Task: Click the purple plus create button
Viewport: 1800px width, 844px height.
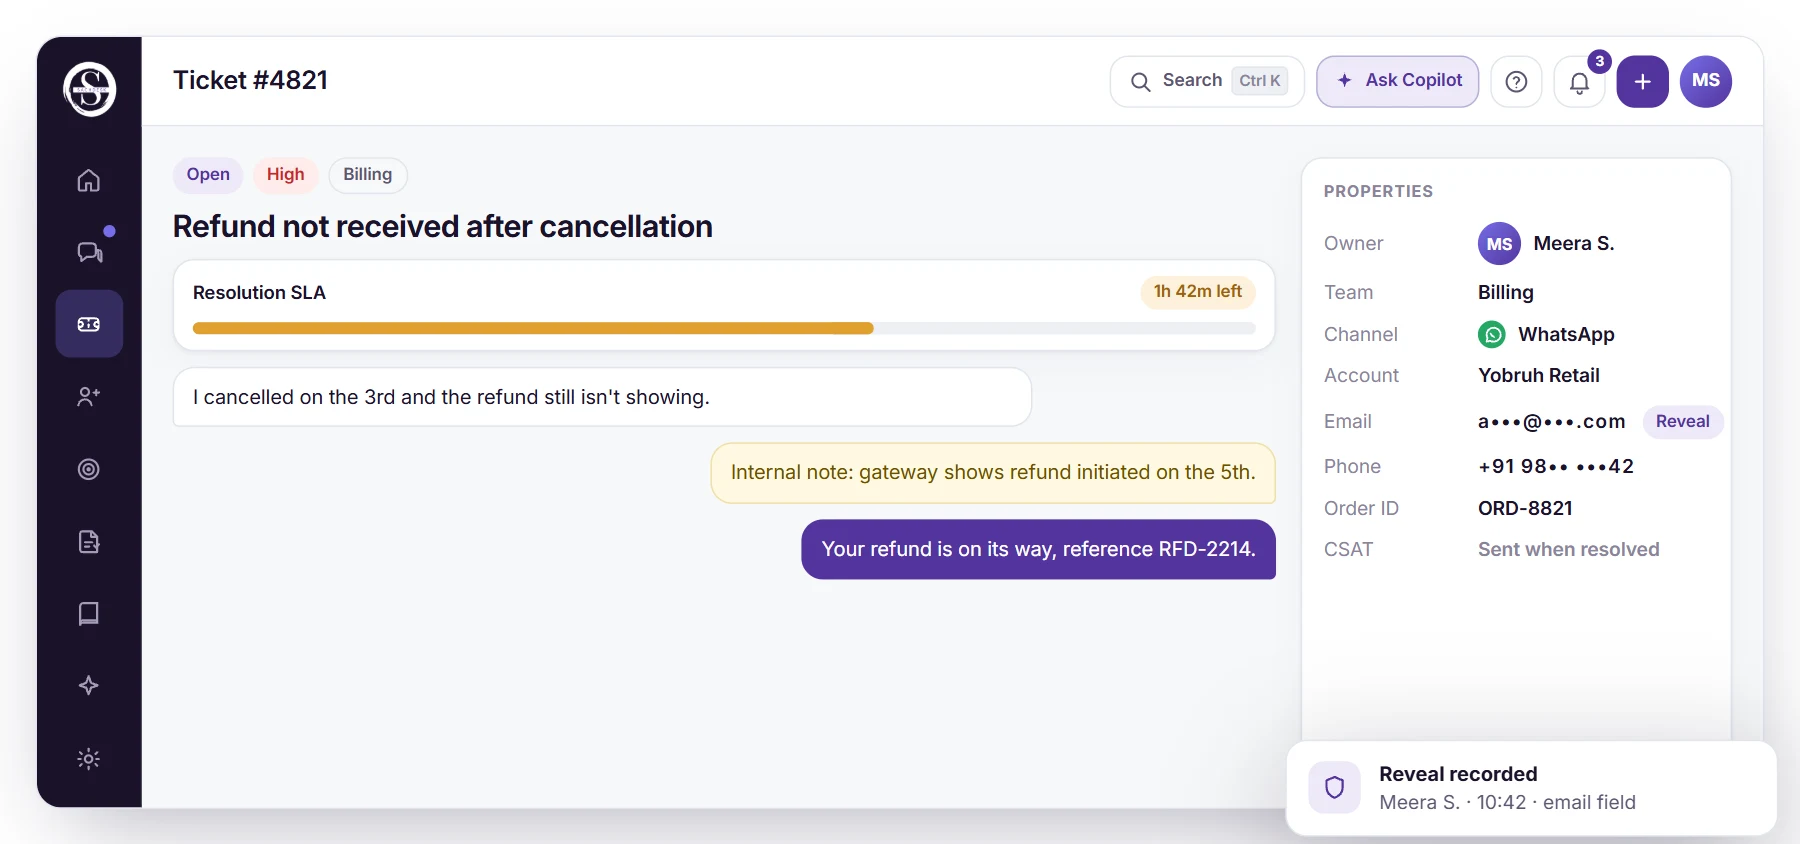Action: (1642, 82)
